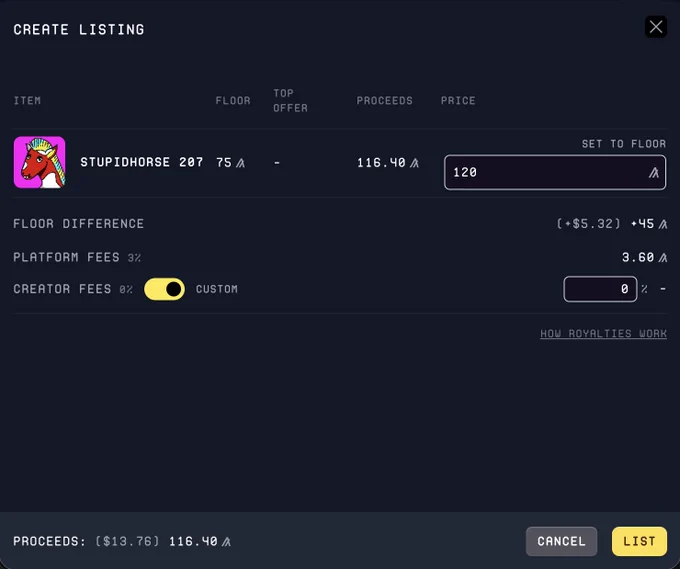Image resolution: width=680 pixels, height=569 pixels.
Task: Close the Create Listing dialog
Action: (x=656, y=27)
